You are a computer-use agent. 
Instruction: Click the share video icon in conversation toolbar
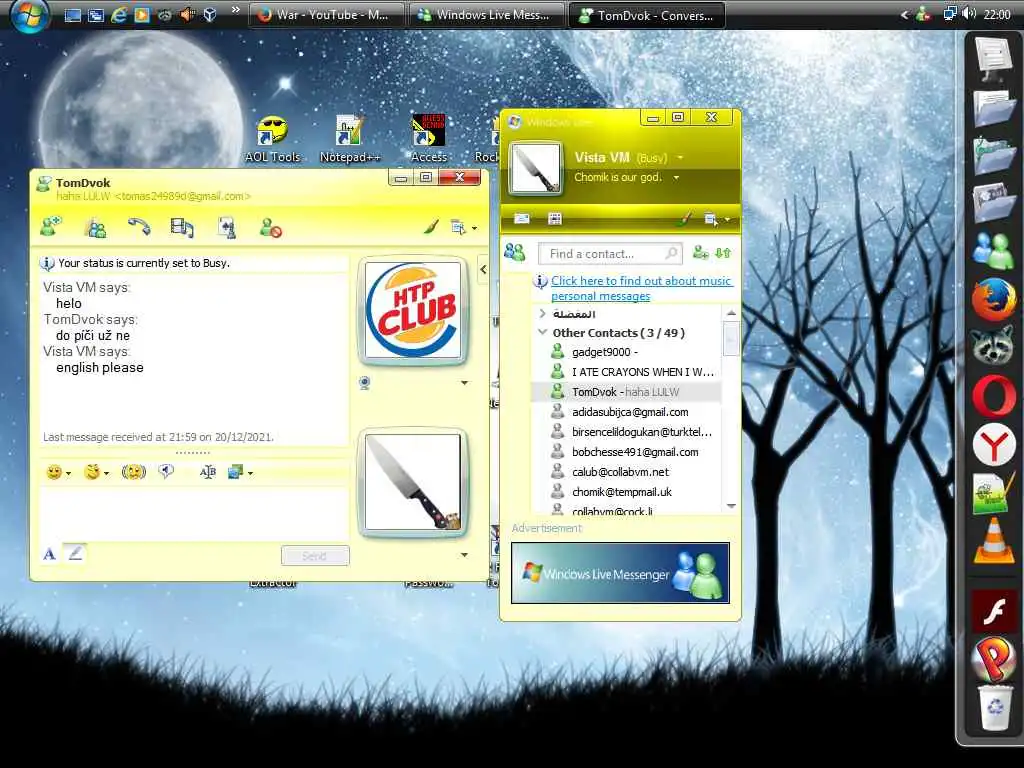[182, 227]
